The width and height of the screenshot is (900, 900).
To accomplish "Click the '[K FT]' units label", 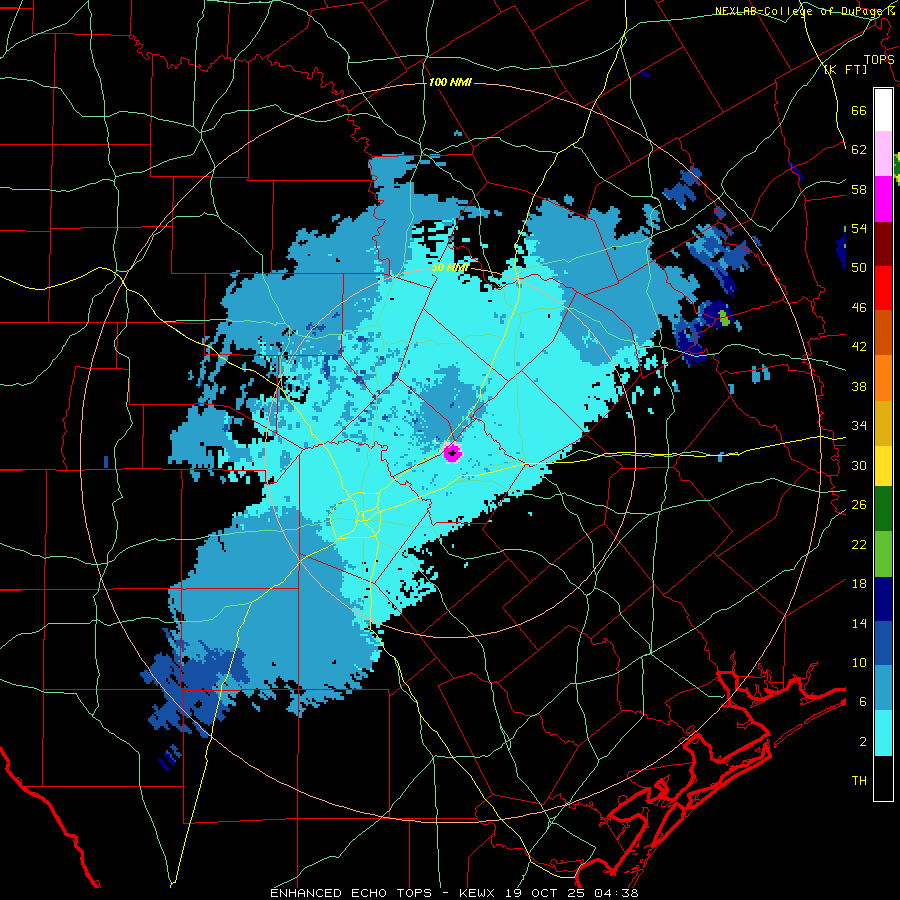I will [x=845, y=70].
